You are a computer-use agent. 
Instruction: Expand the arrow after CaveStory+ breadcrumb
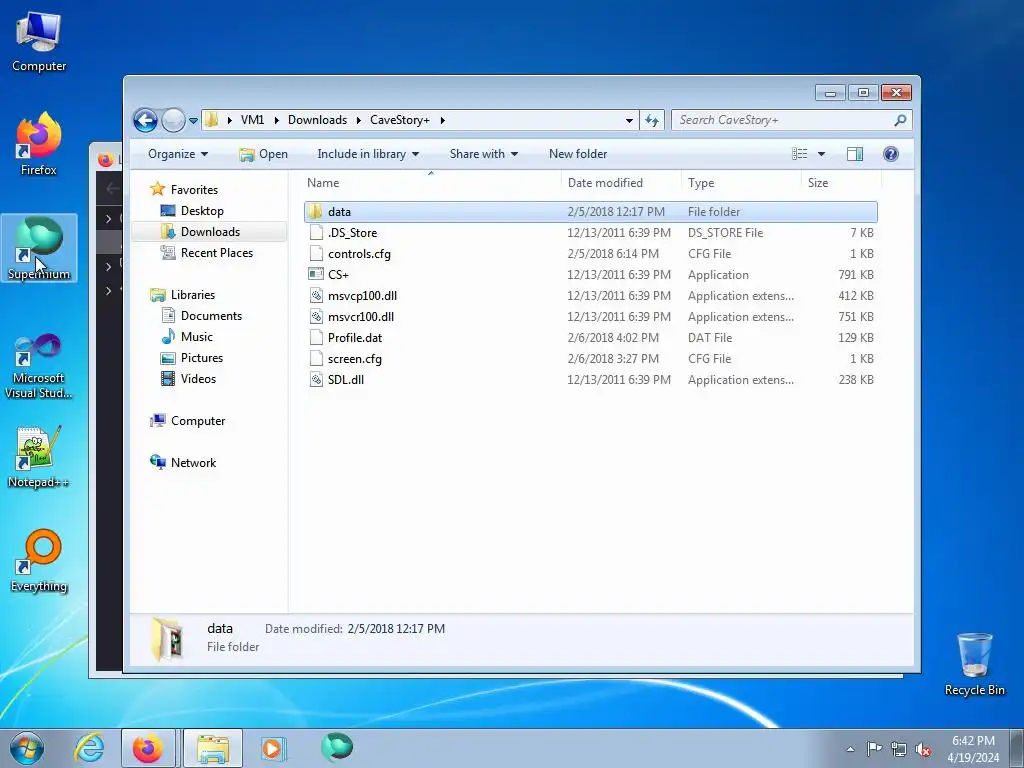[443, 120]
